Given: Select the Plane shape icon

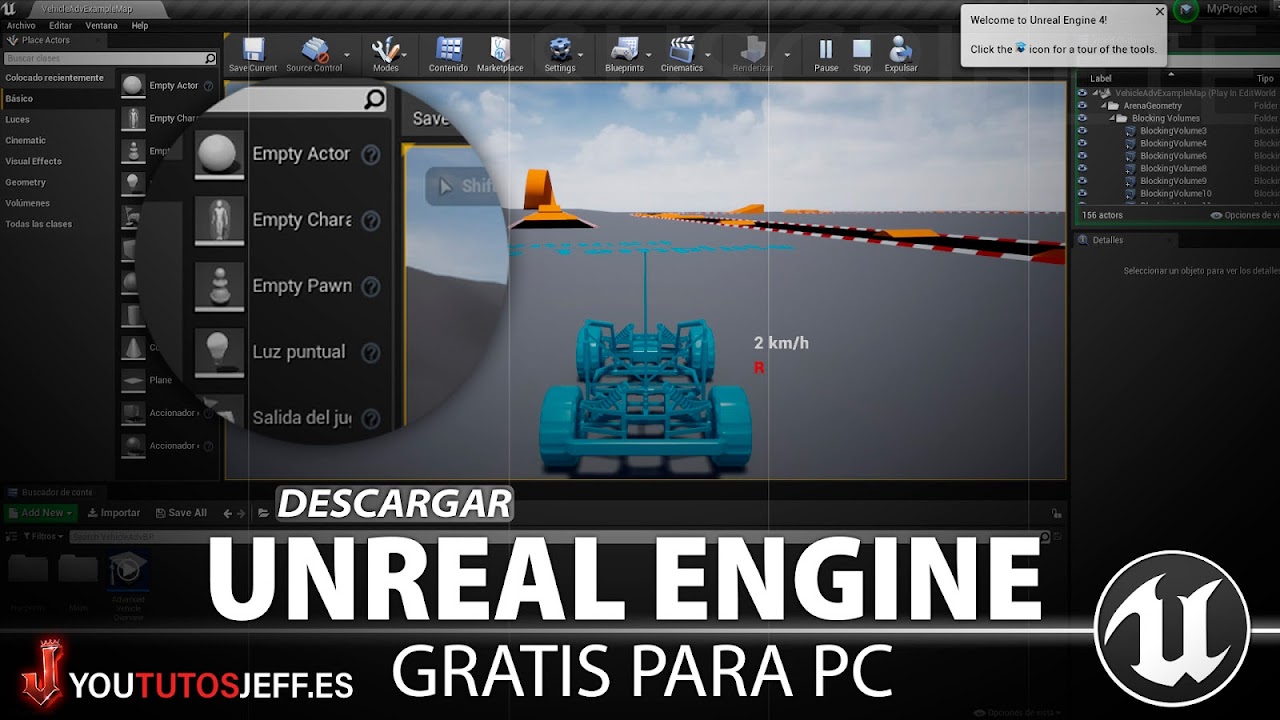Looking at the screenshot, I should [132, 380].
